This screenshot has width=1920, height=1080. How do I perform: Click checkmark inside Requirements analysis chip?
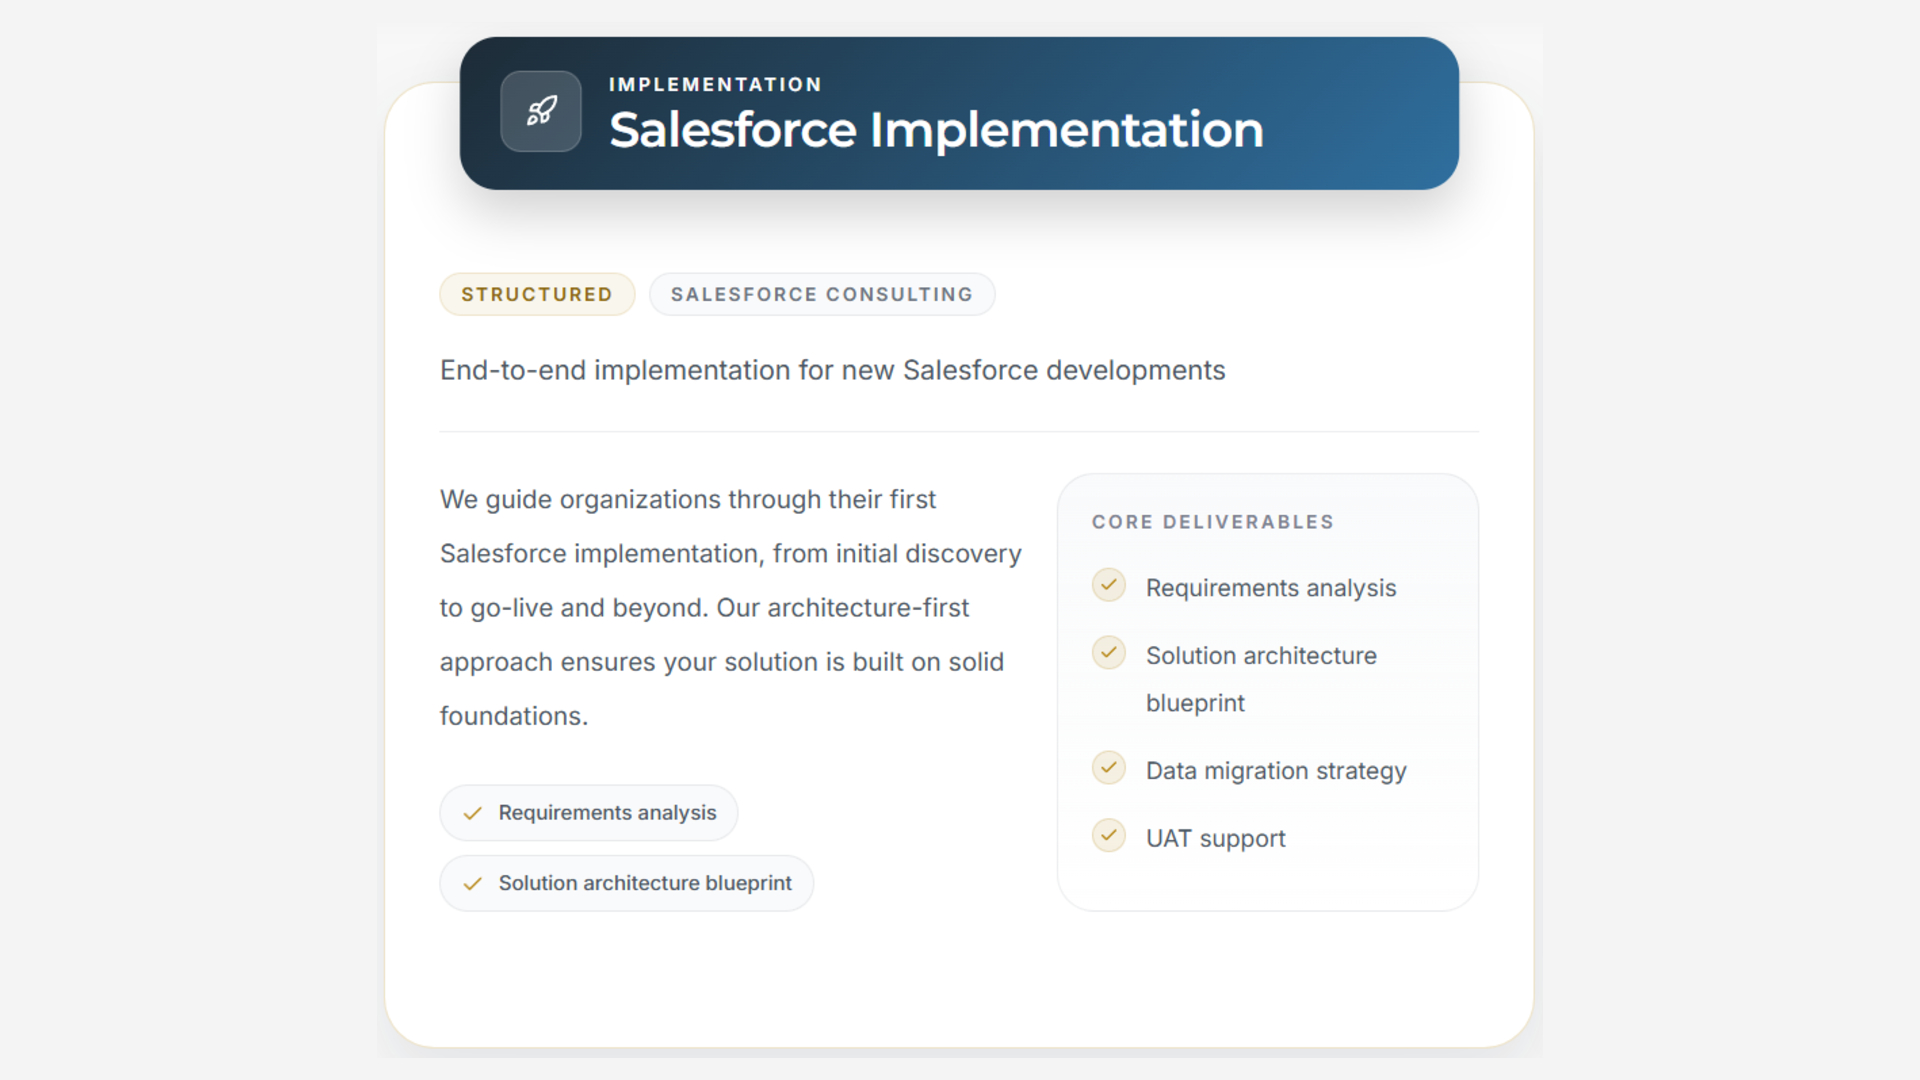point(473,814)
